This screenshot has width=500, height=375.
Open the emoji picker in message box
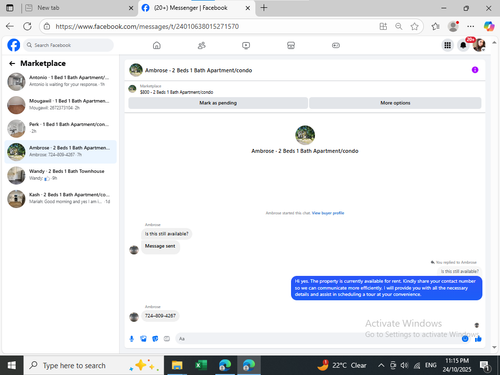(465, 339)
